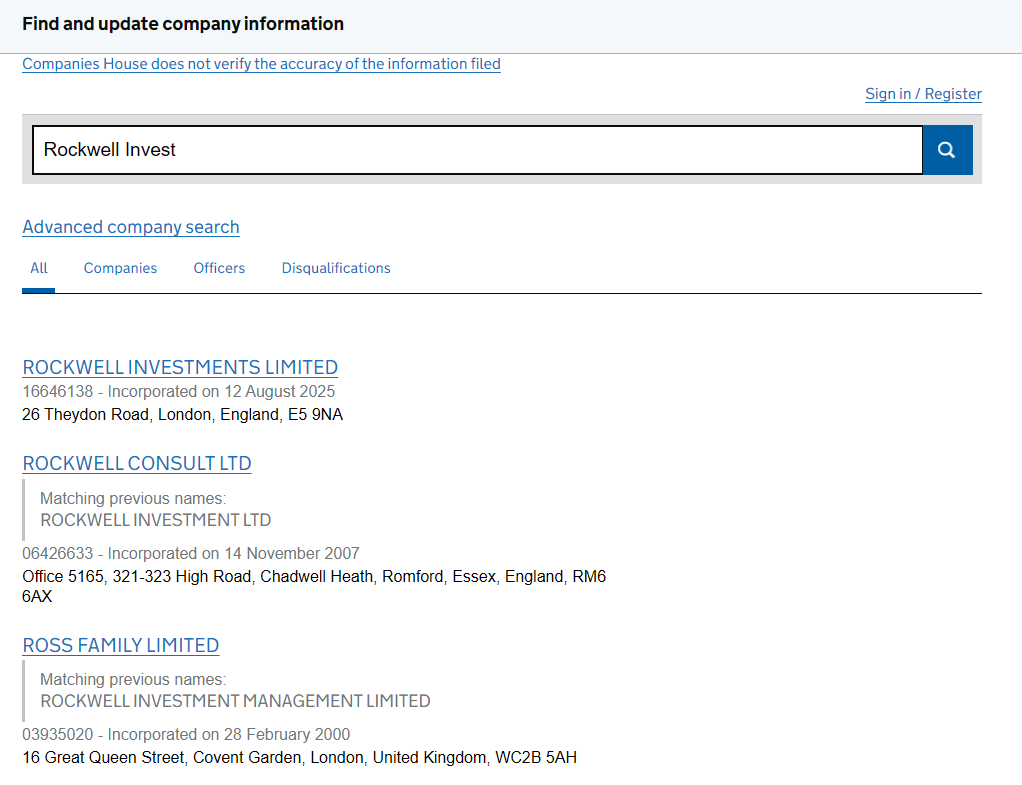Click the 06426633 incorporation details line
The image size is (1022, 785).
coord(190,553)
